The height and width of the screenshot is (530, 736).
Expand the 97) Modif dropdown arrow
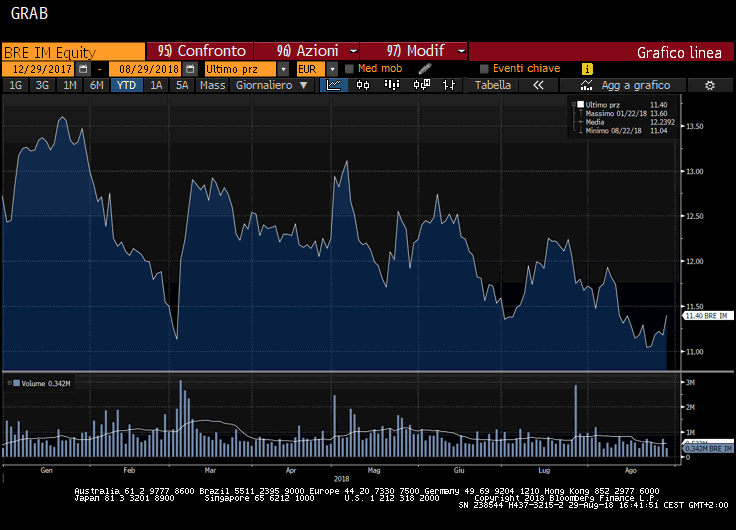pyautogui.click(x=461, y=51)
